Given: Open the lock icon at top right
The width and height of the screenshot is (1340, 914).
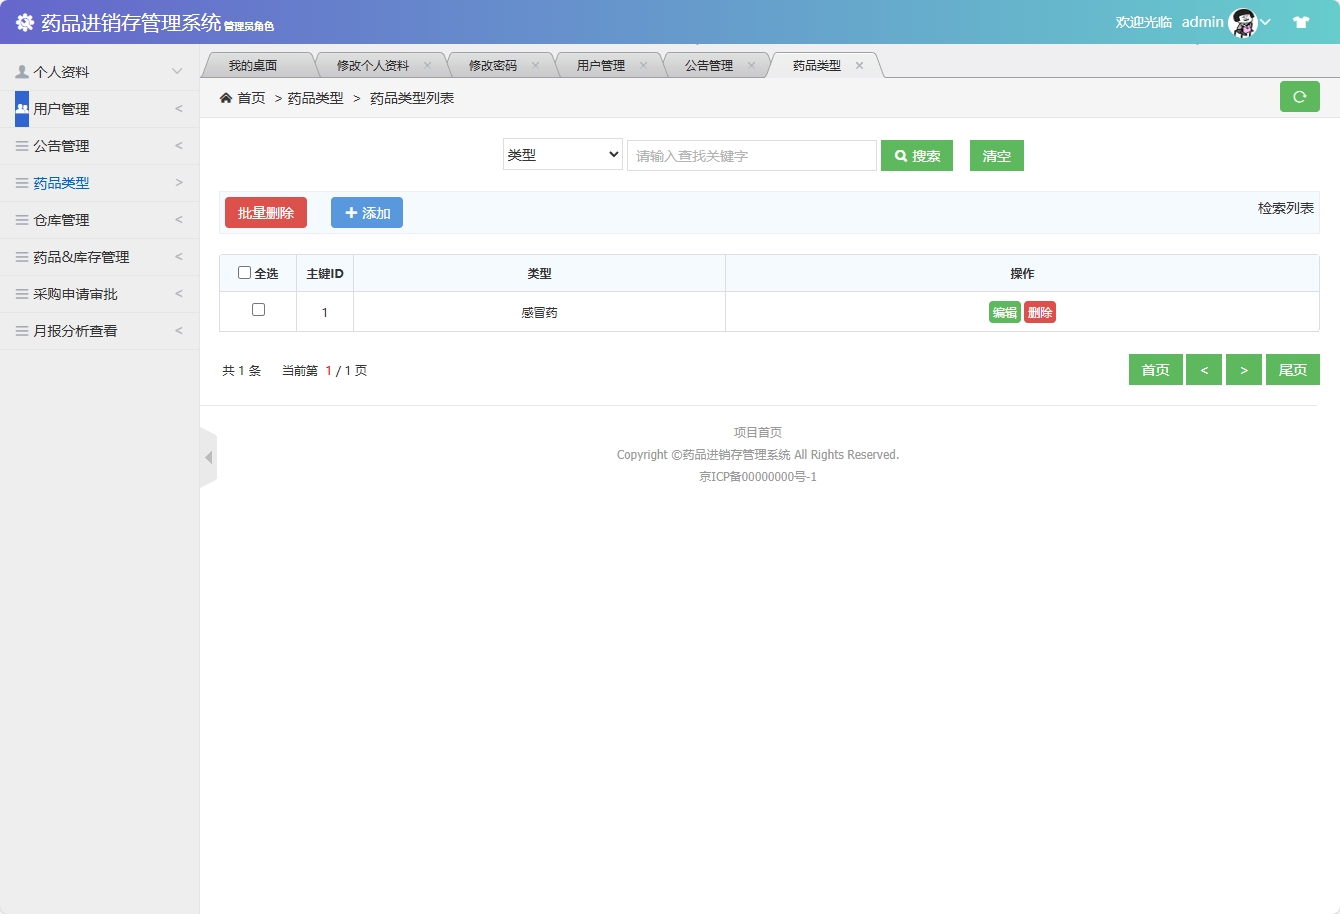Looking at the screenshot, I should point(1301,20).
